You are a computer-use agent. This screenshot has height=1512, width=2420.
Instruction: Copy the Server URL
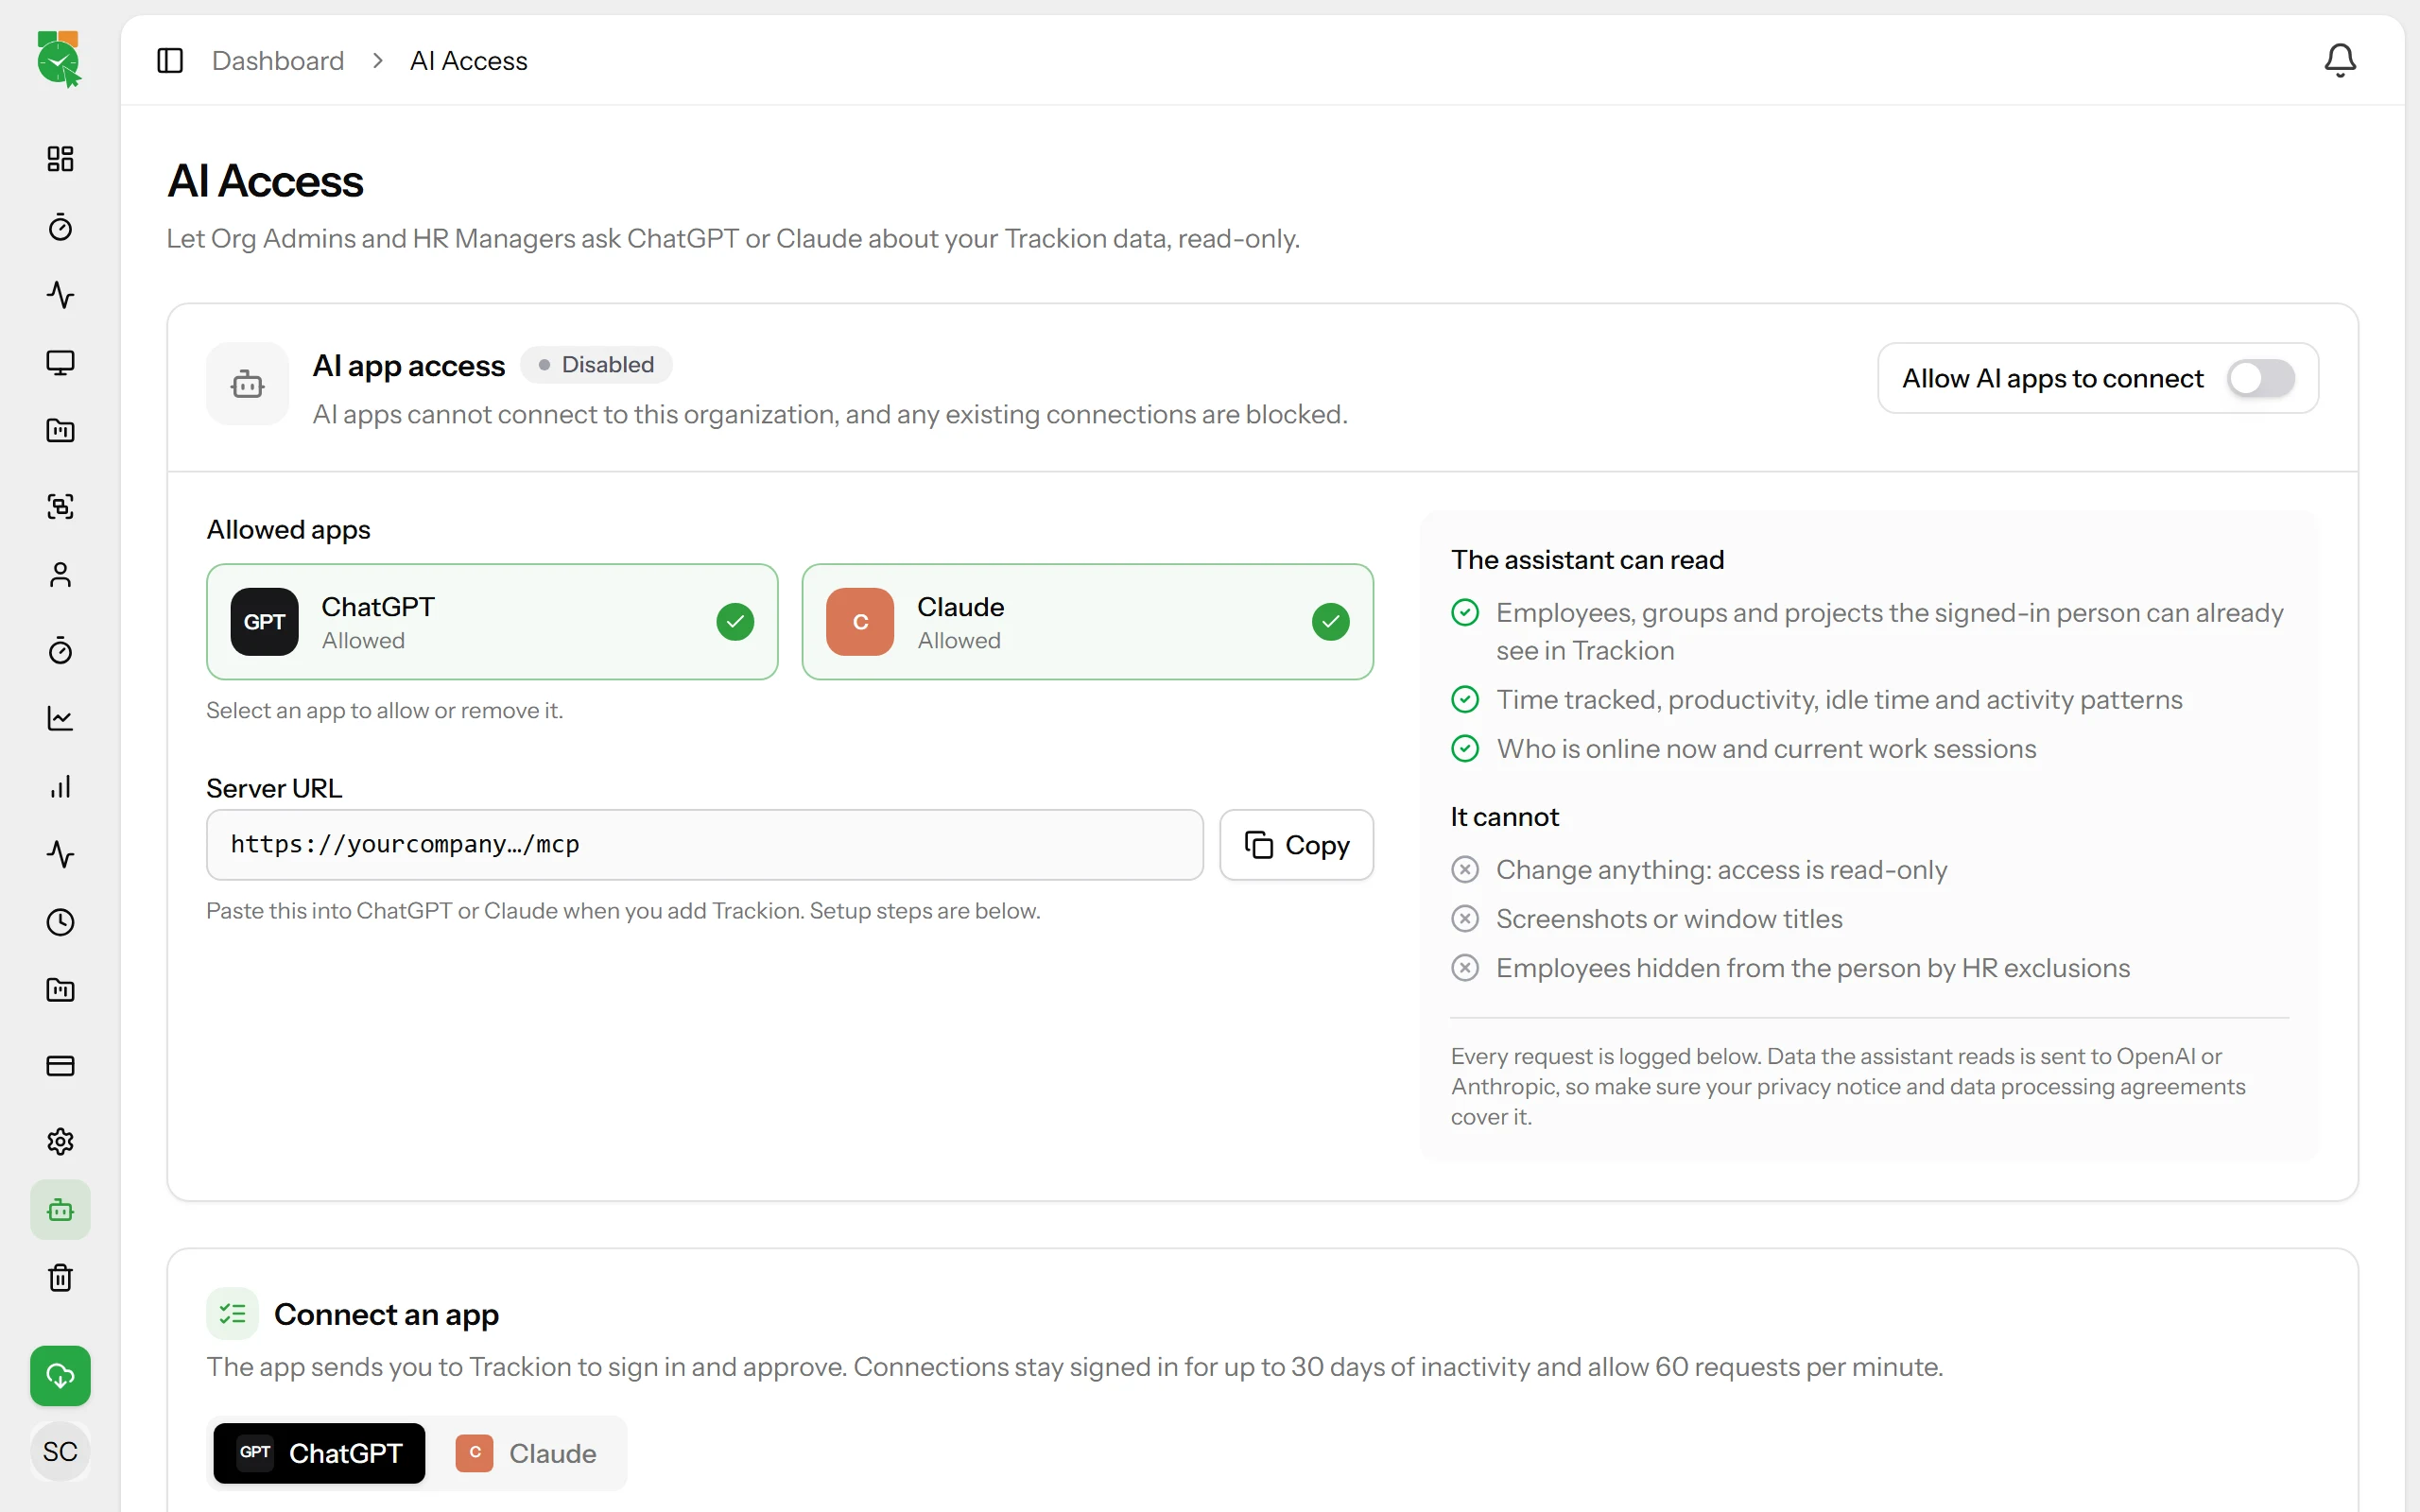pos(1296,845)
